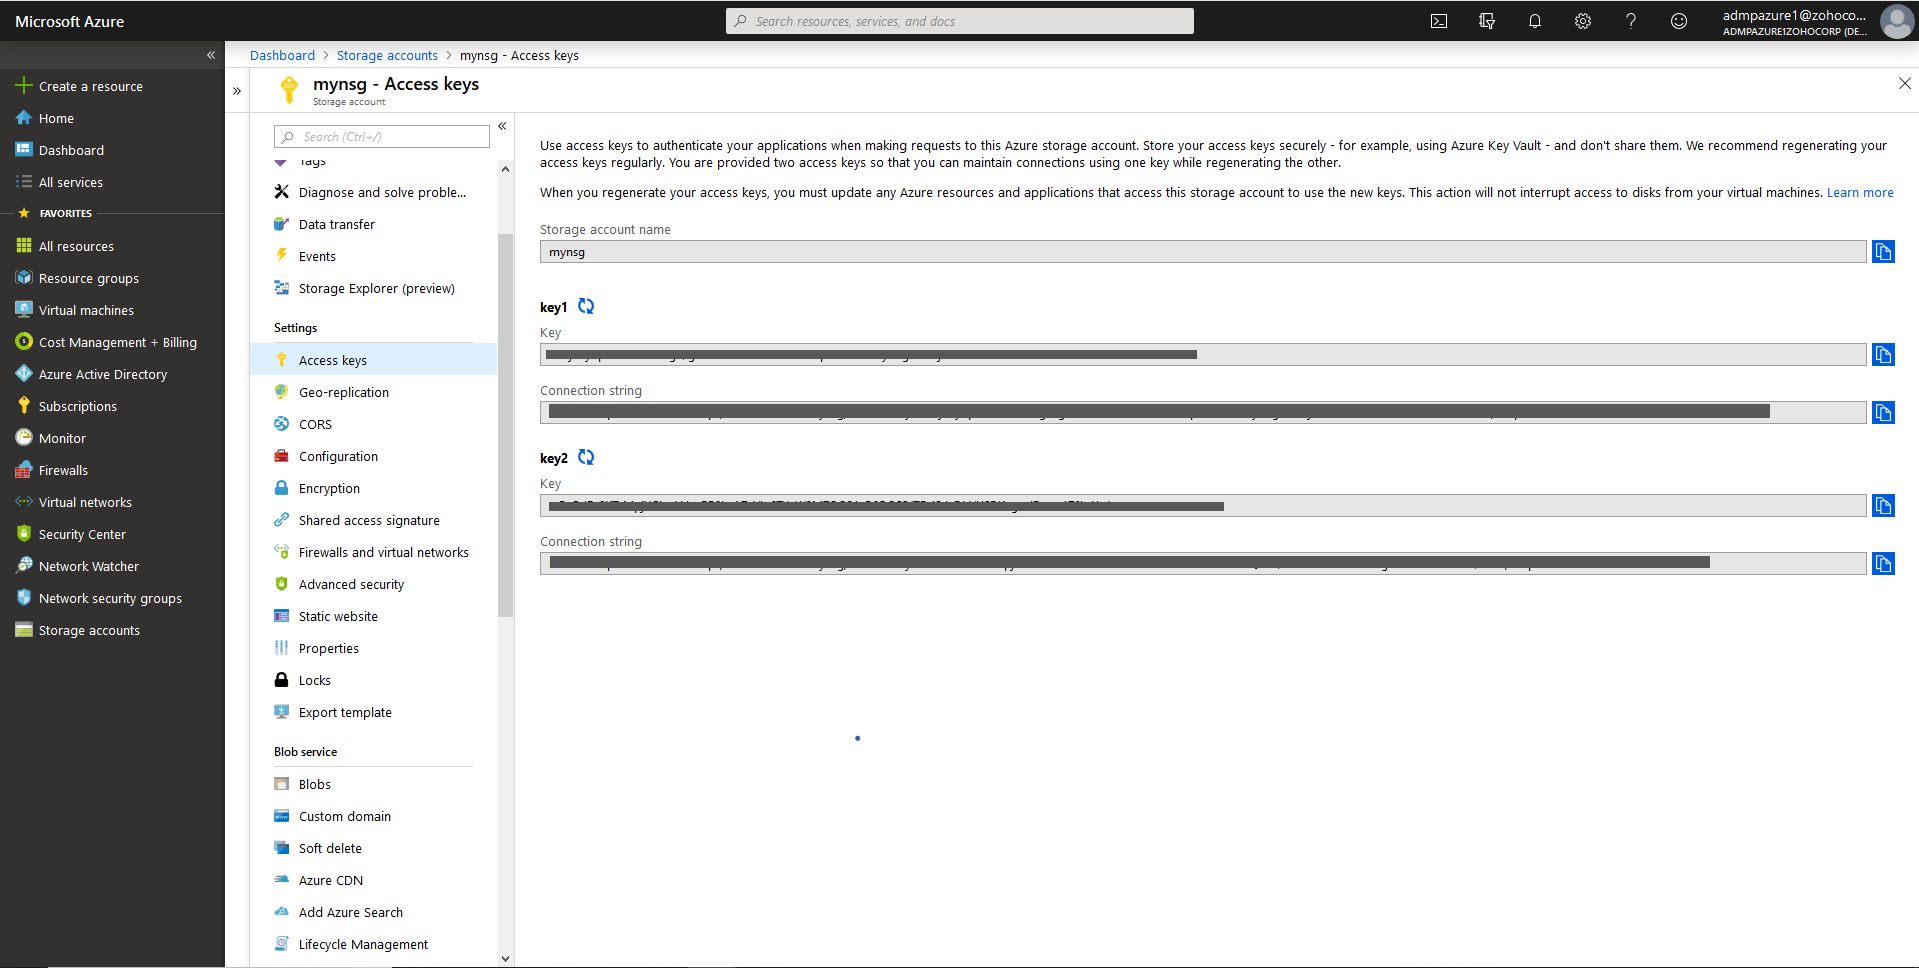Open Access keys in Settings menu
Image resolution: width=1919 pixels, height=968 pixels.
tap(373, 360)
